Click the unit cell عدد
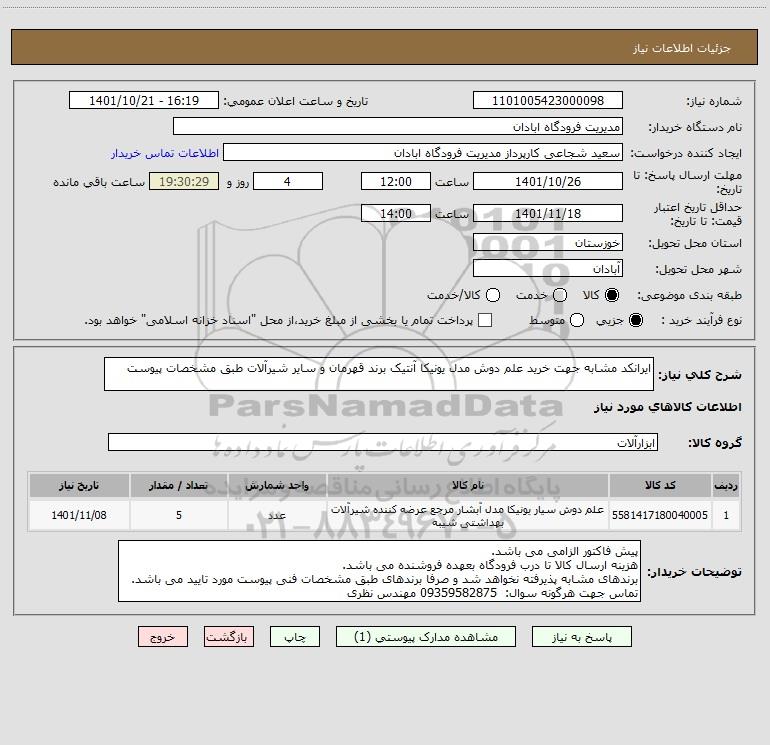The image size is (770, 745). point(277,515)
